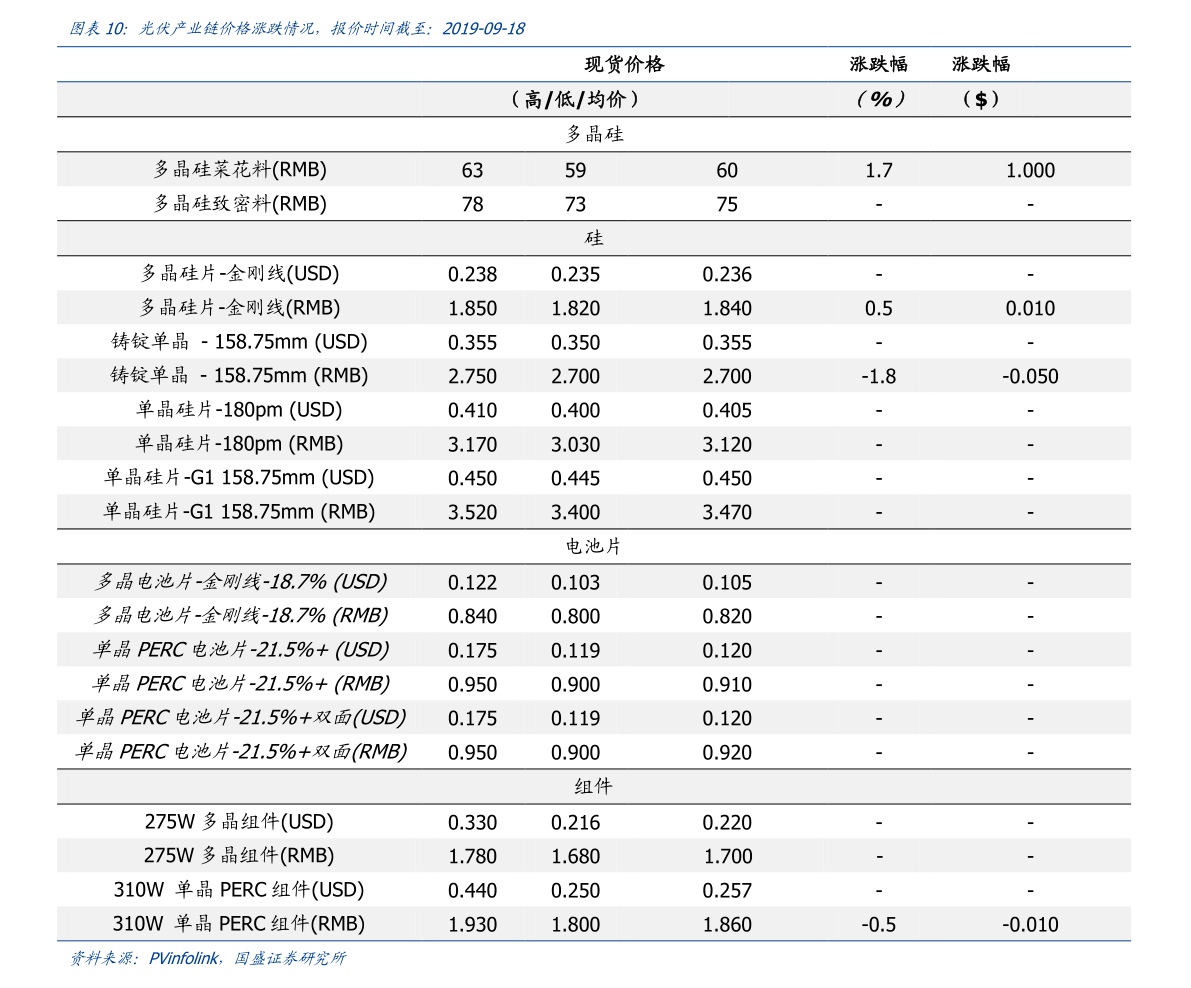1191x988 pixels.
Task: Select the 多晶硅 section heading
Action: [x=594, y=134]
